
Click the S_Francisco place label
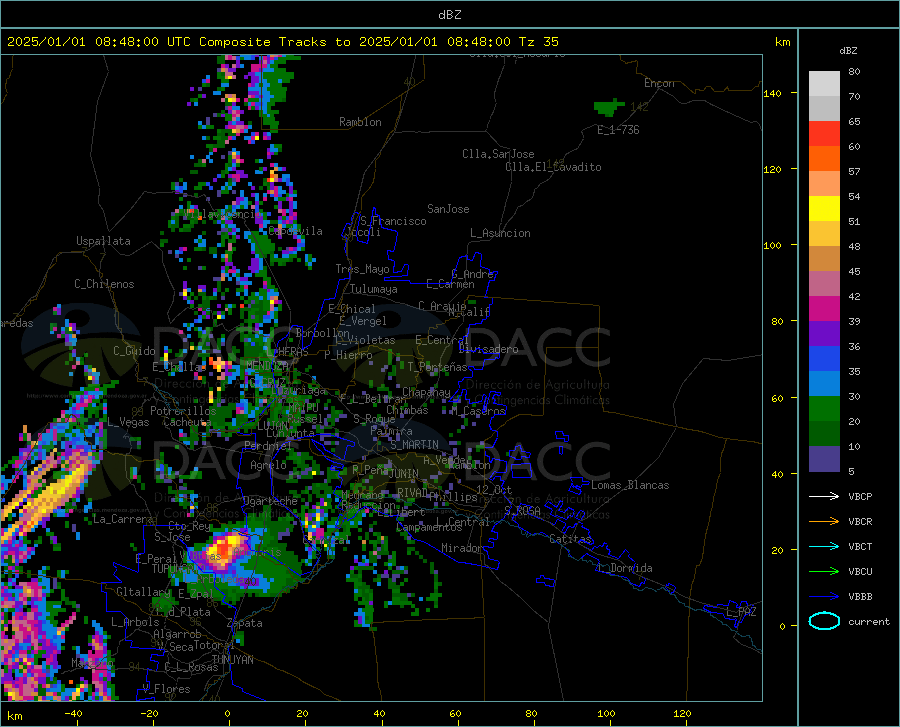pyautogui.click(x=393, y=221)
